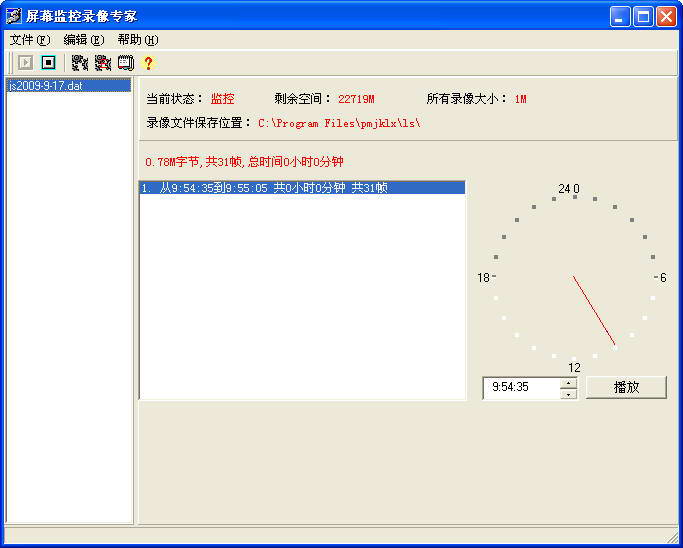Open the 帮助 menu
The image size is (683, 548).
(137, 40)
